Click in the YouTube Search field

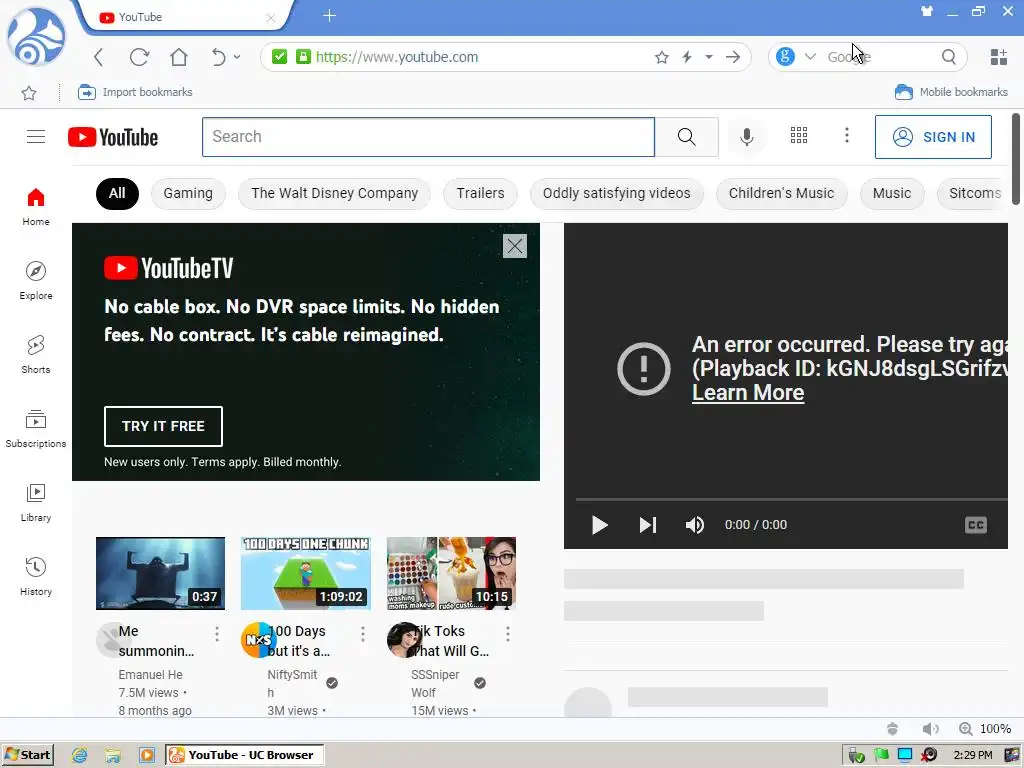(x=428, y=137)
